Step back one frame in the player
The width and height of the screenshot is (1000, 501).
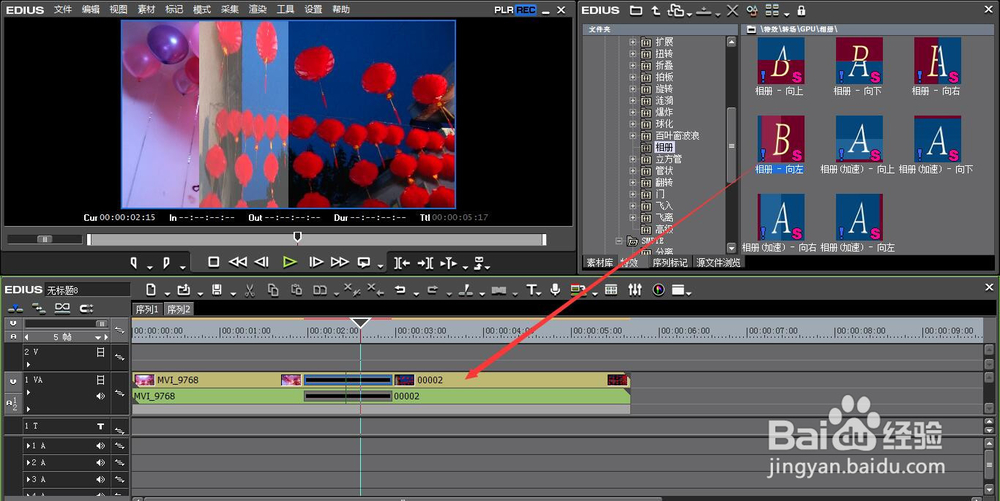[261, 262]
